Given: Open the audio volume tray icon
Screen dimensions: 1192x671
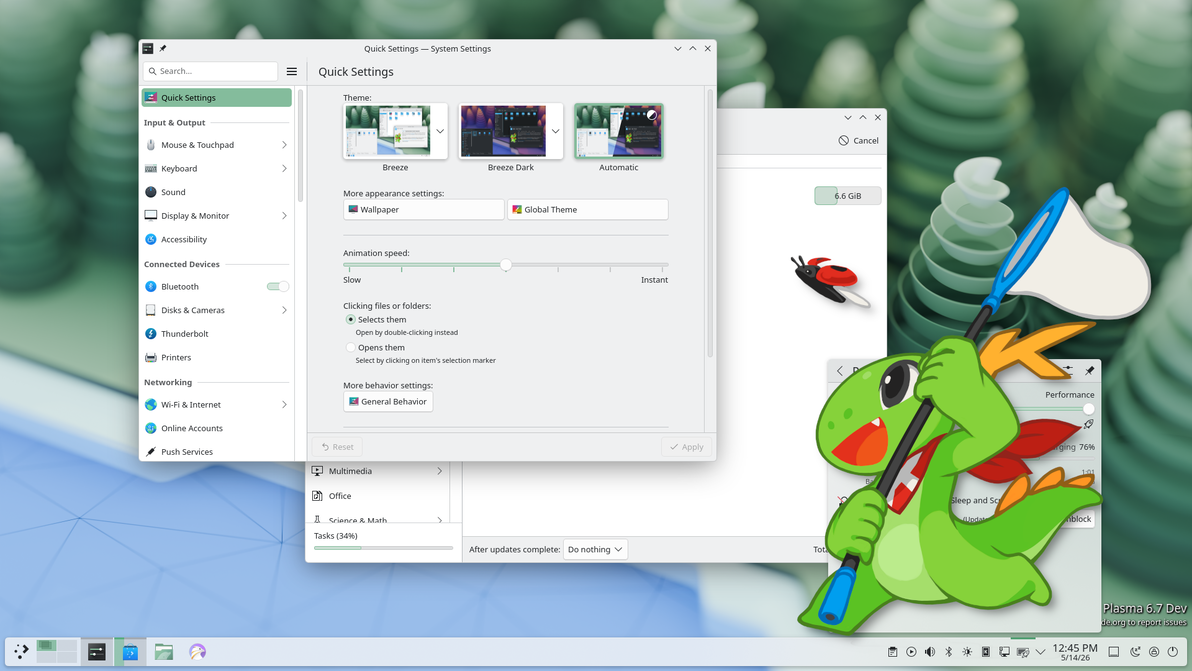Looking at the screenshot, I should coord(930,652).
